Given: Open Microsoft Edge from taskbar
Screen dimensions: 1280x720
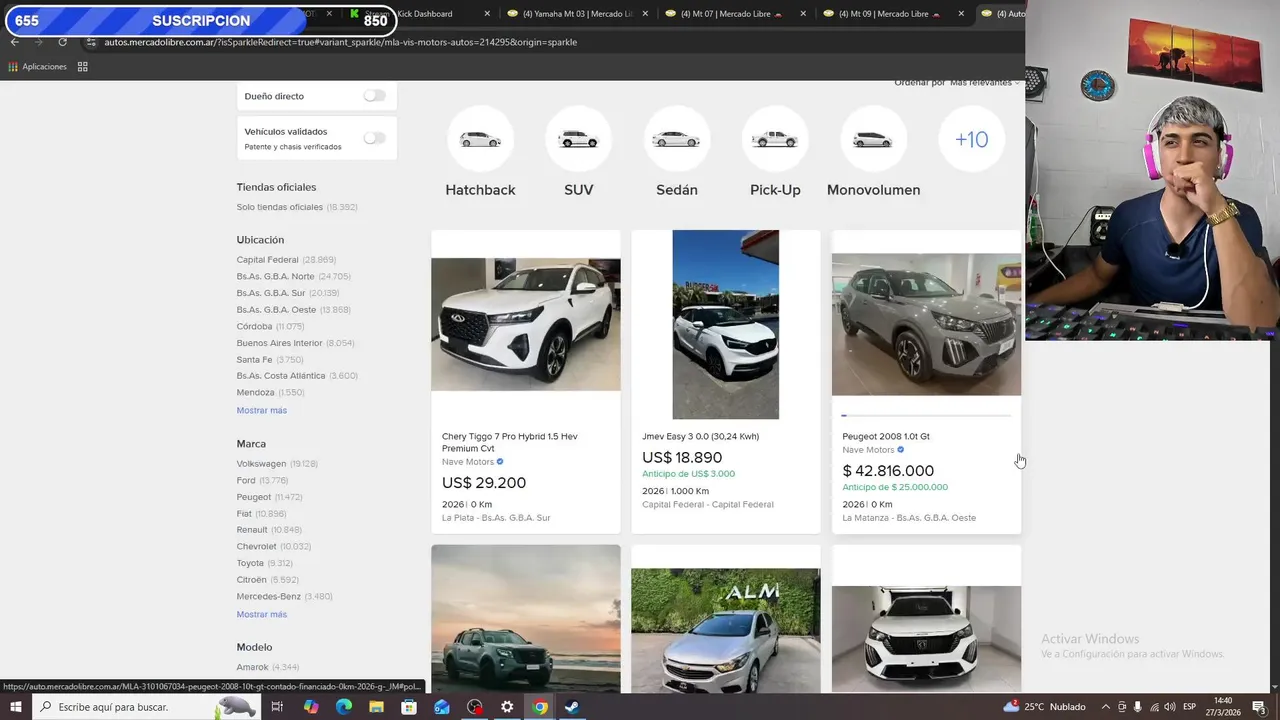Looking at the screenshot, I should pyautogui.click(x=344, y=707).
